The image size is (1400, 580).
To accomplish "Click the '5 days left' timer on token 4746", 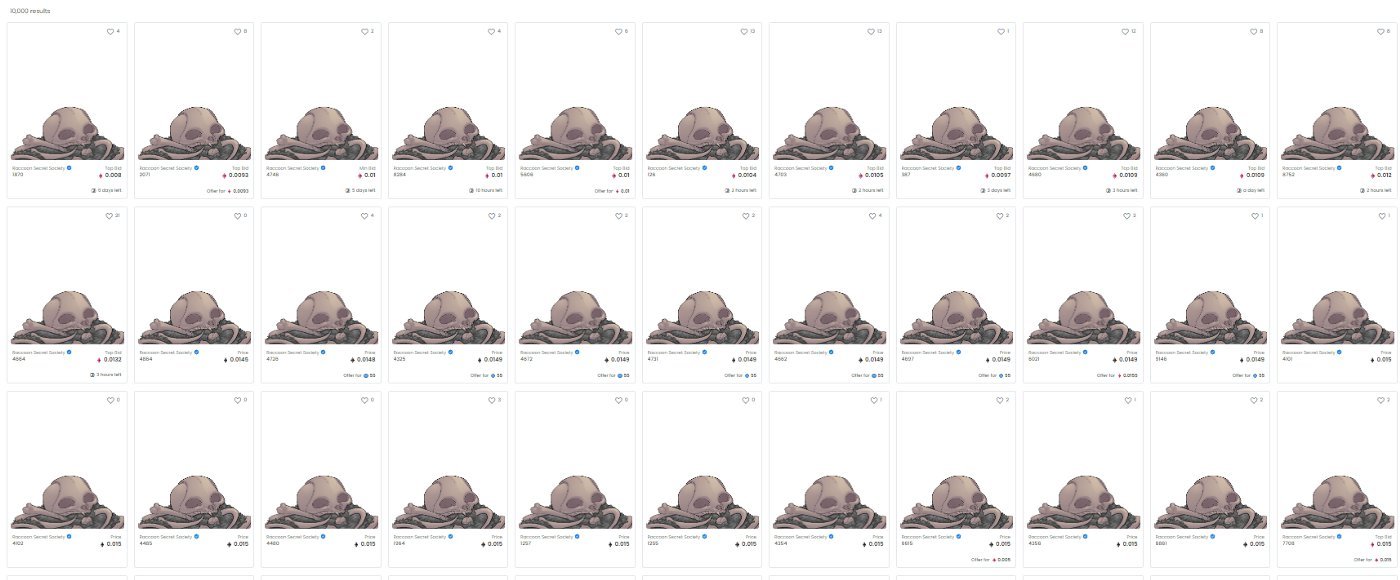I will tap(360, 190).
